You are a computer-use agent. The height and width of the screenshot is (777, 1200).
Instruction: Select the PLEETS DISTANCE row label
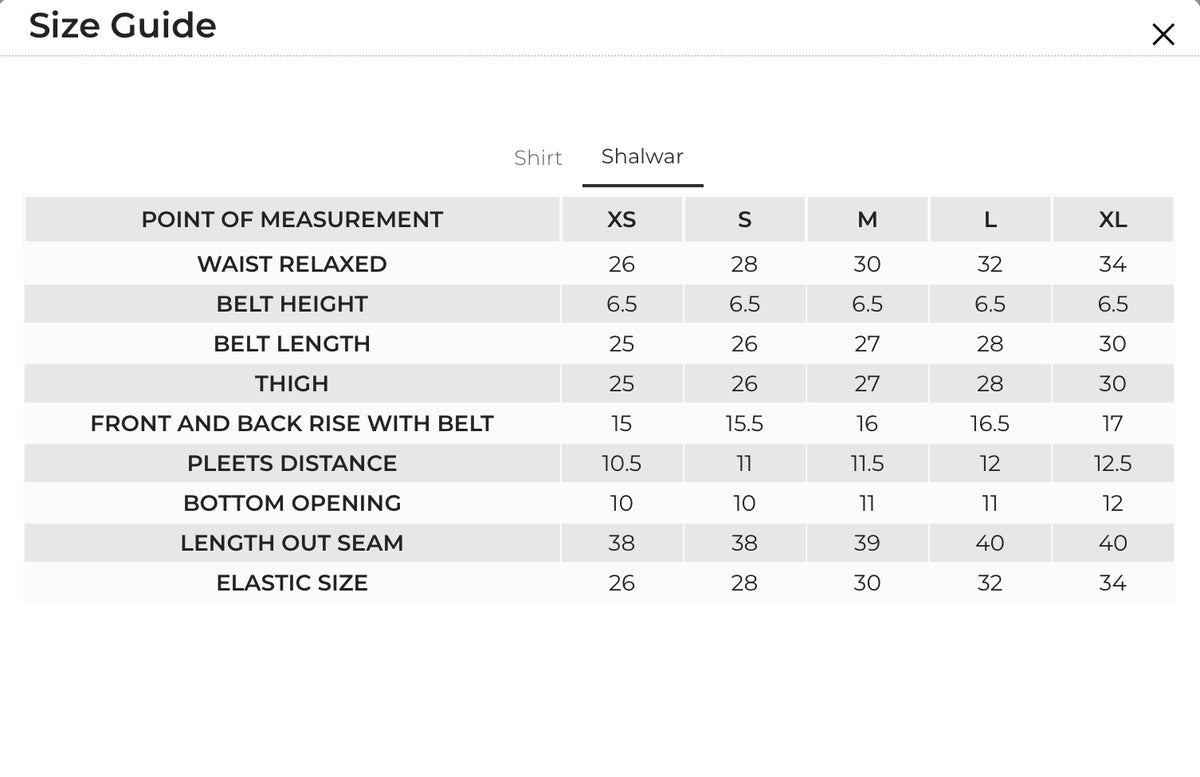click(292, 464)
